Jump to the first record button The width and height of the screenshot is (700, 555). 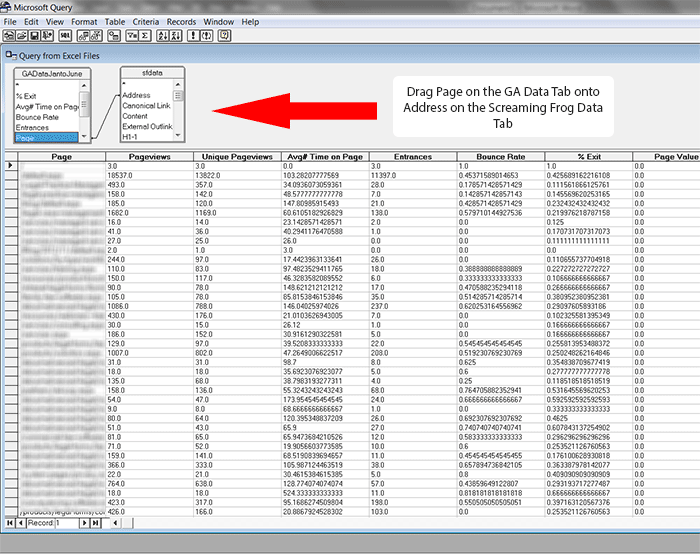[9, 523]
